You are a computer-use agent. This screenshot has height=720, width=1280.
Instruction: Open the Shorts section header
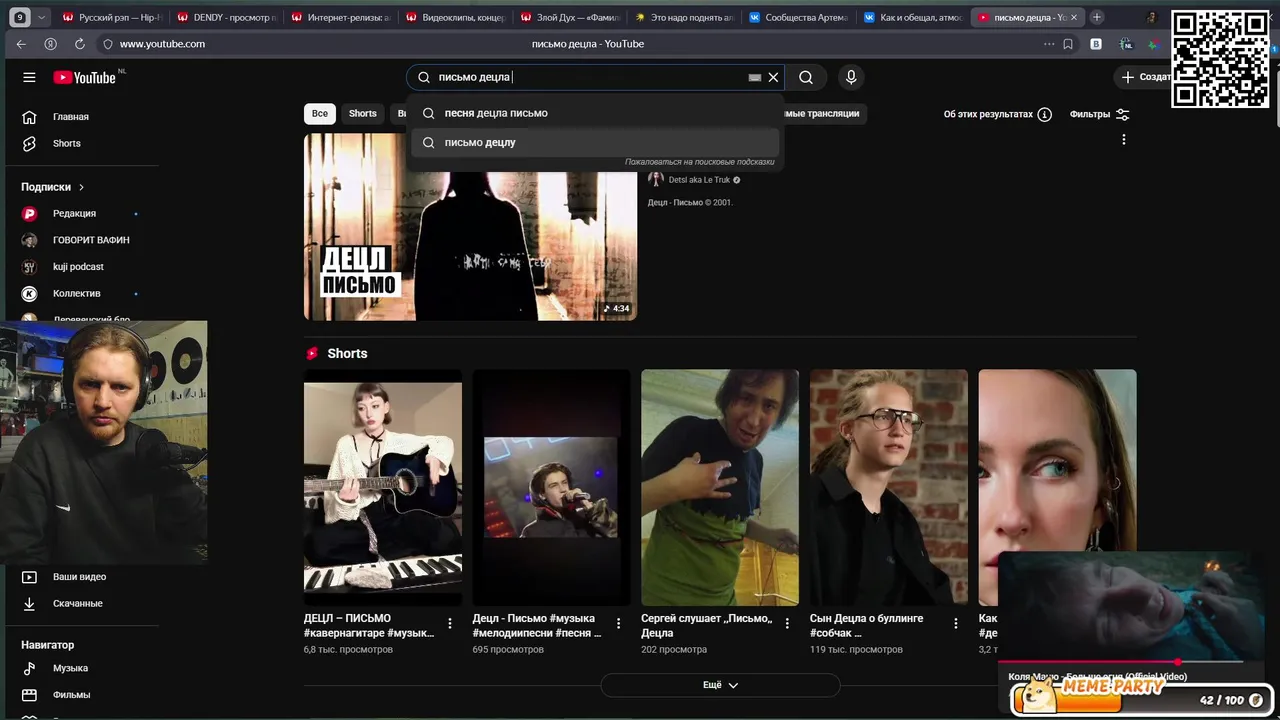coord(347,353)
